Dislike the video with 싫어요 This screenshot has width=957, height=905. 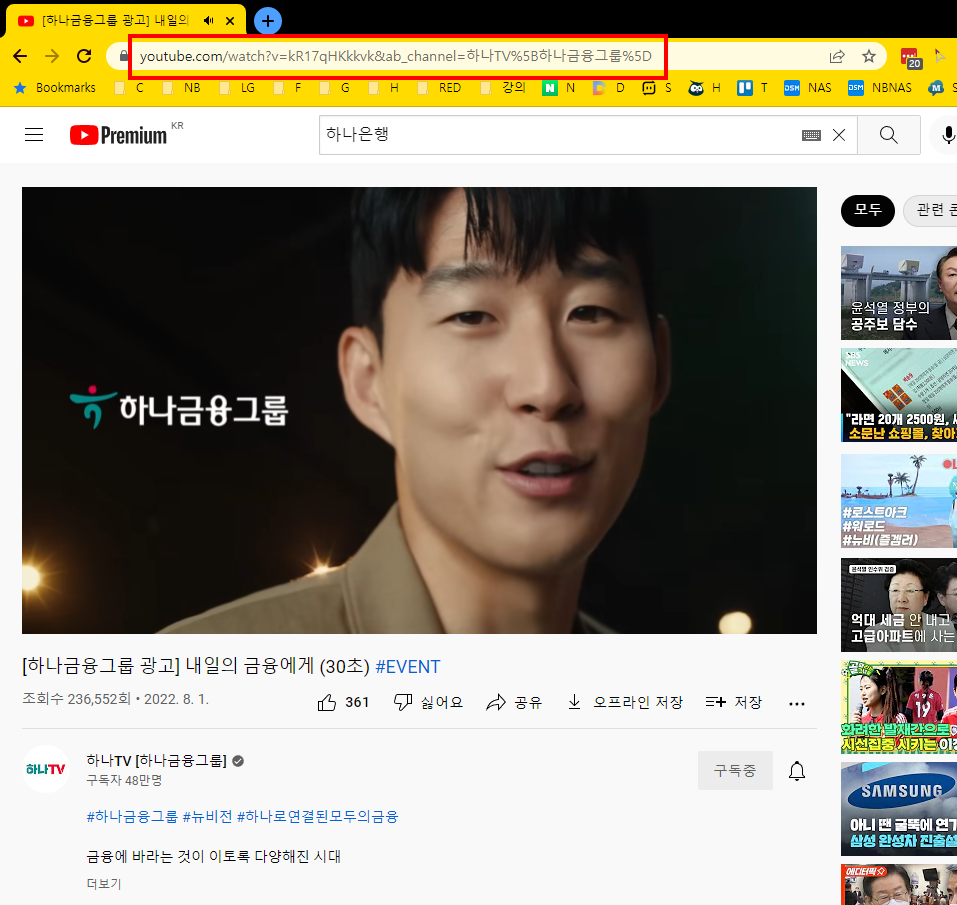coord(428,702)
